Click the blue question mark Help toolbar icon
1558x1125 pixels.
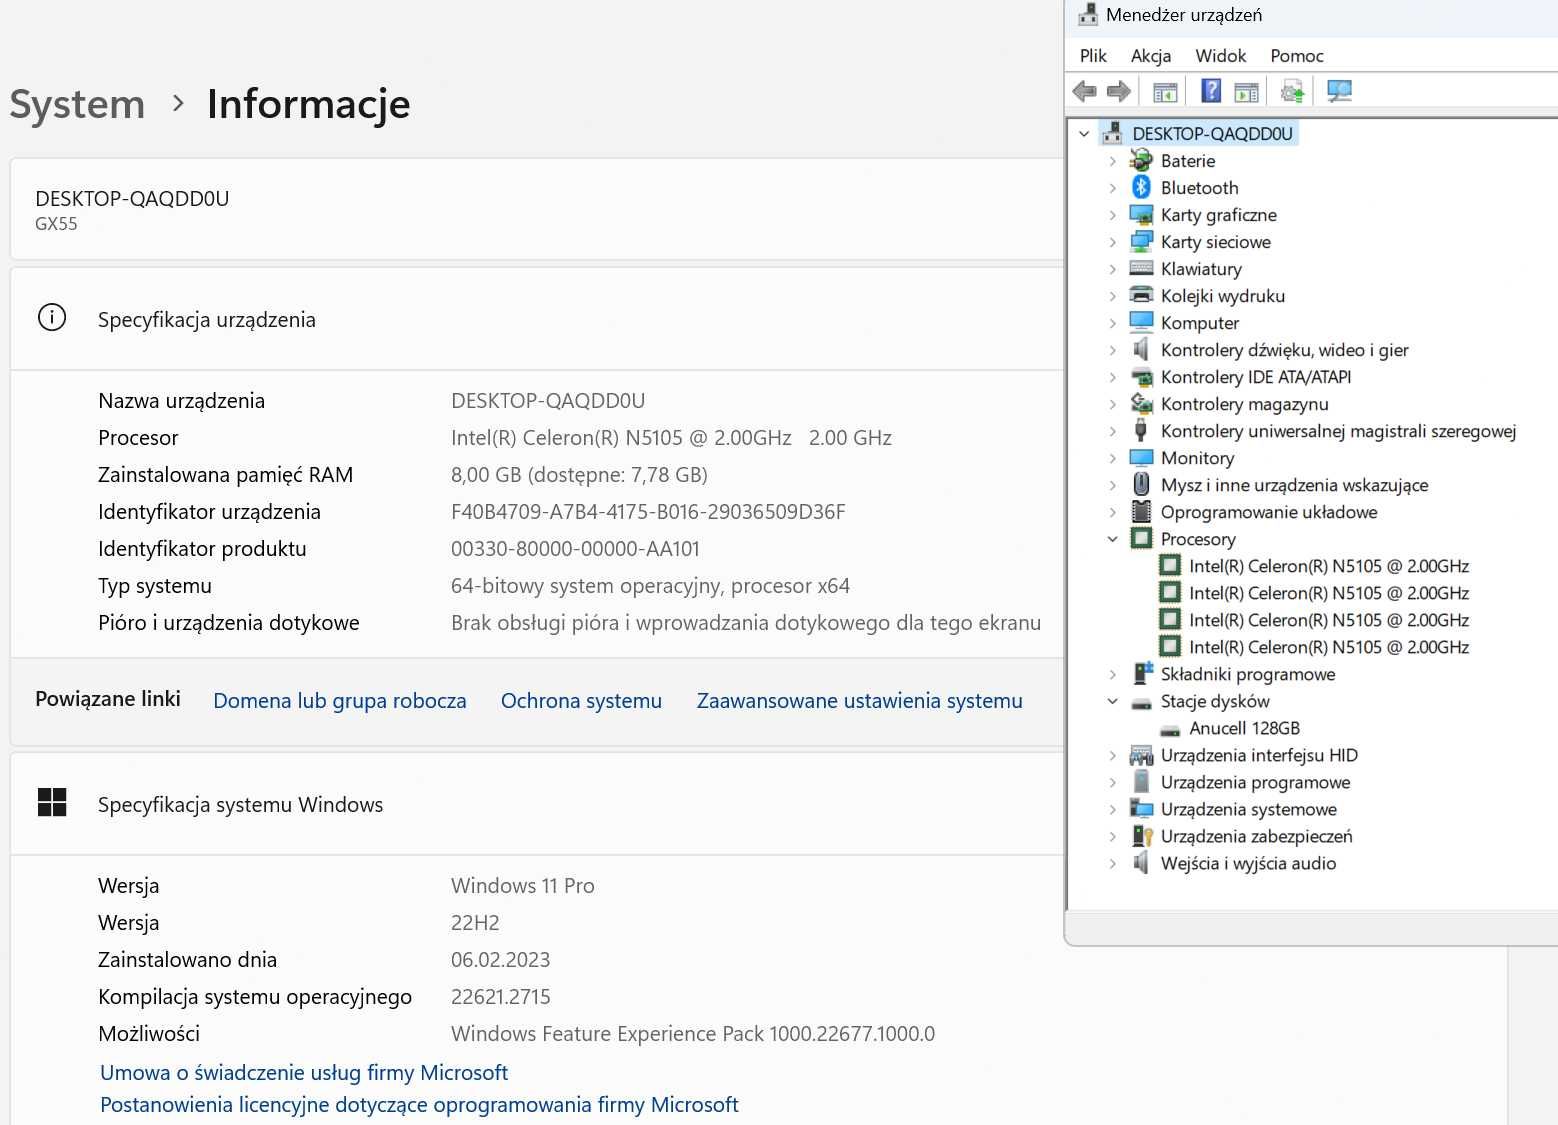pyautogui.click(x=1211, y=91)
